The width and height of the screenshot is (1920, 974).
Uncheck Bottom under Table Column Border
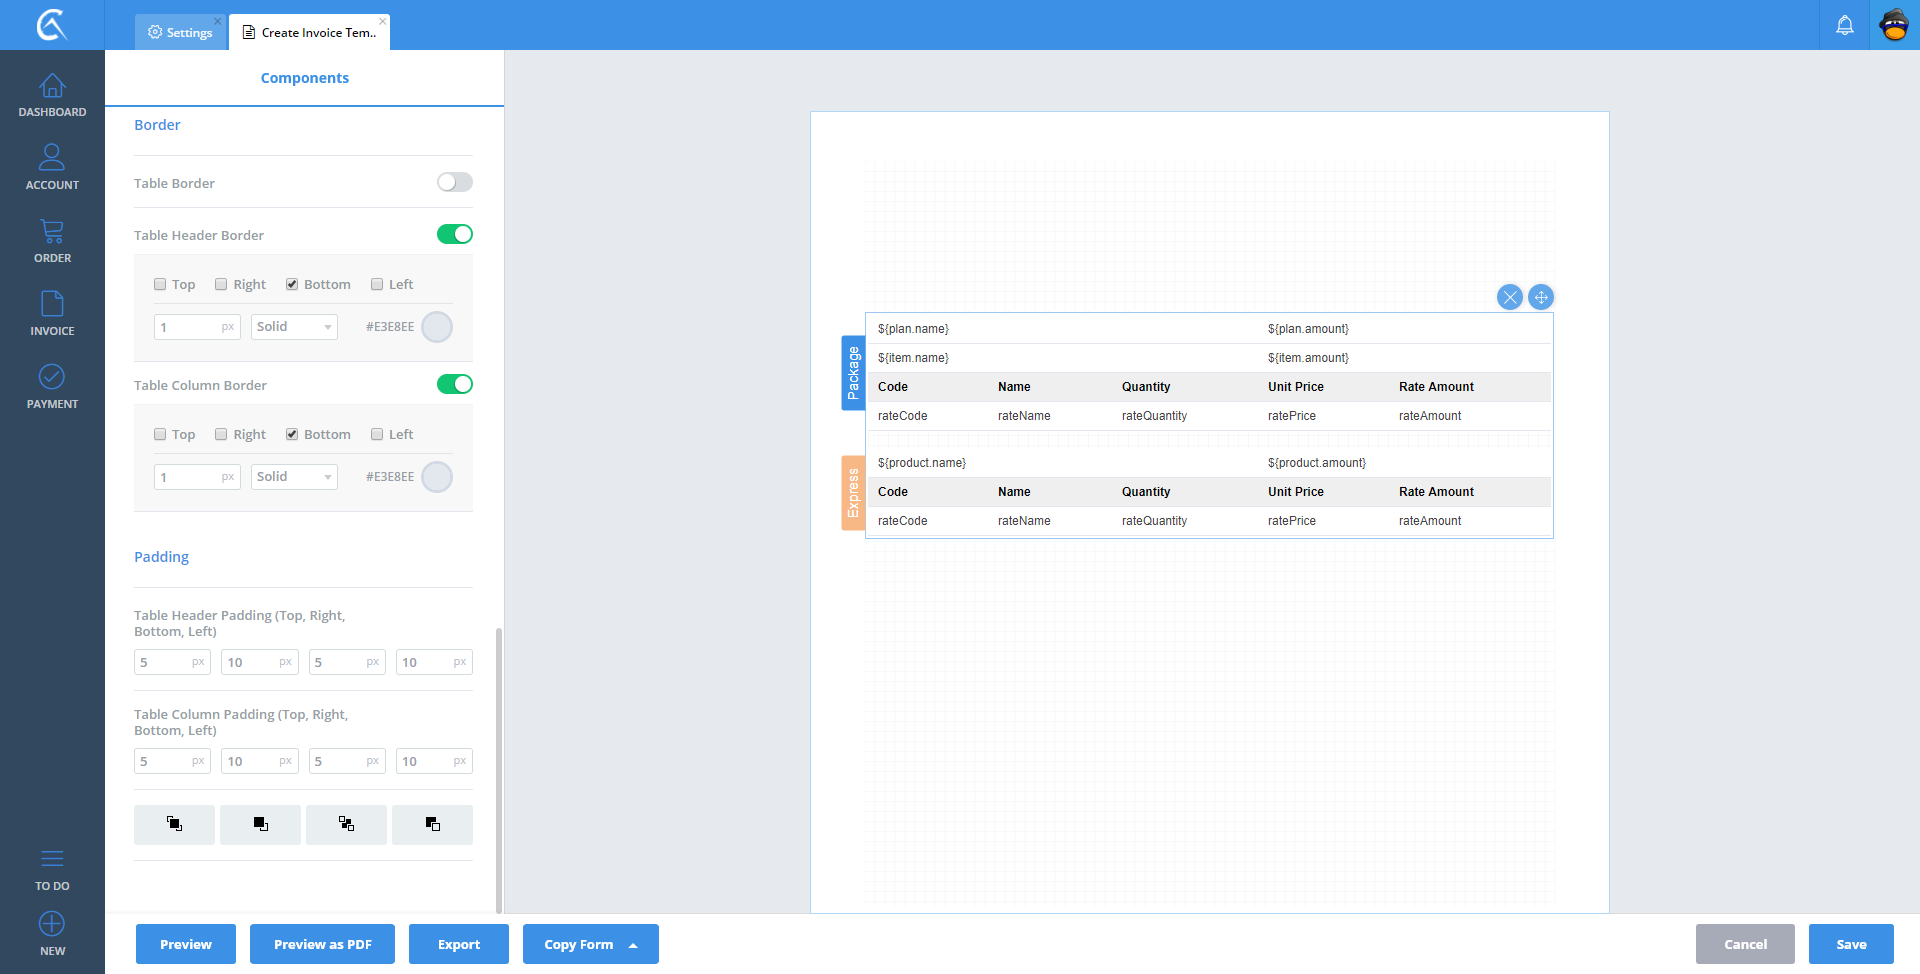coord(292,434)
